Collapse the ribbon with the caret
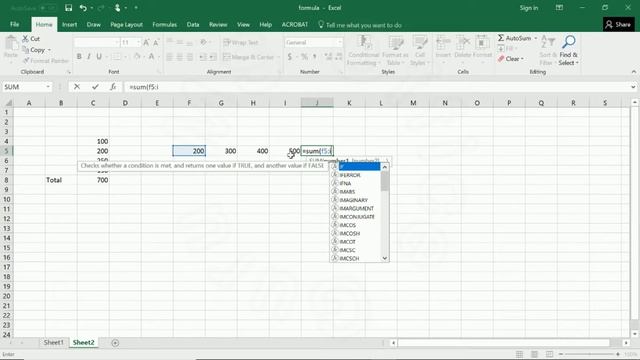 pyautogui.click(x=633, y=72)
